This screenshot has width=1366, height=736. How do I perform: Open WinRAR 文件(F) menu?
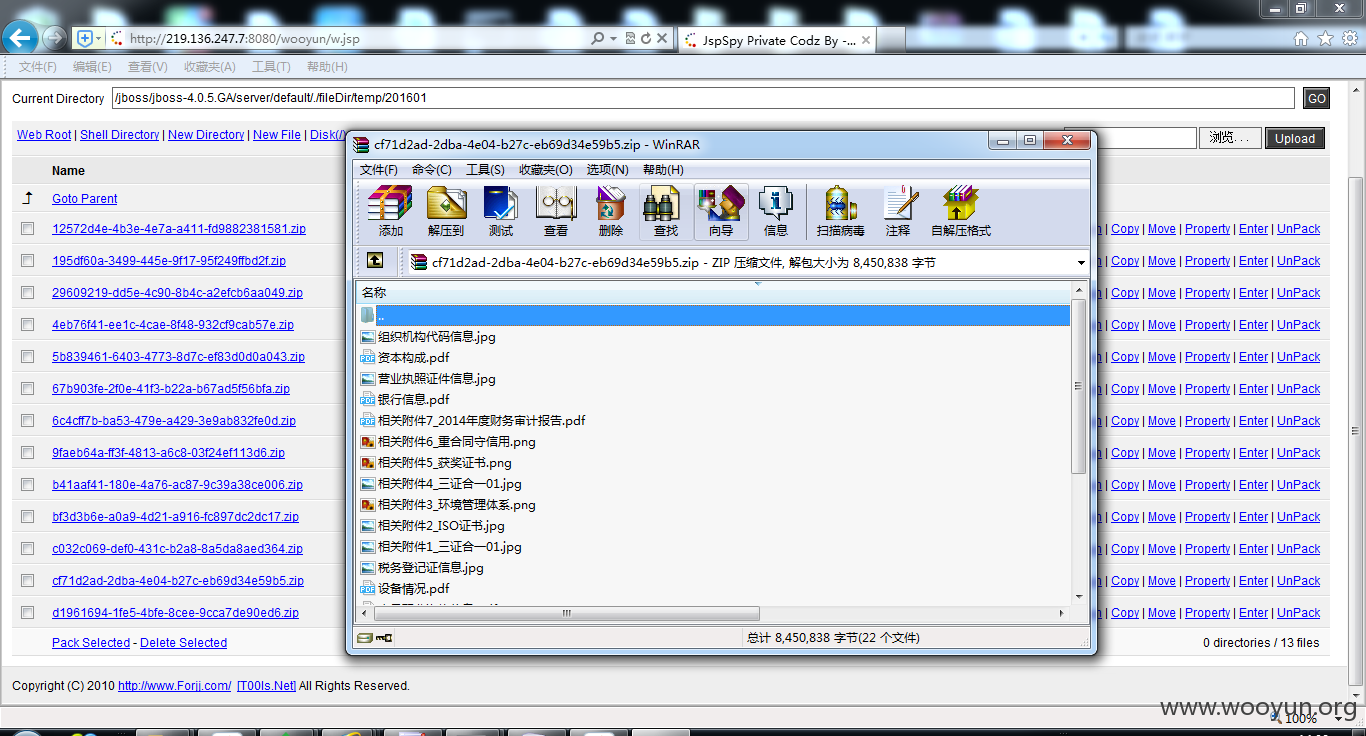(x=379, y=170)
